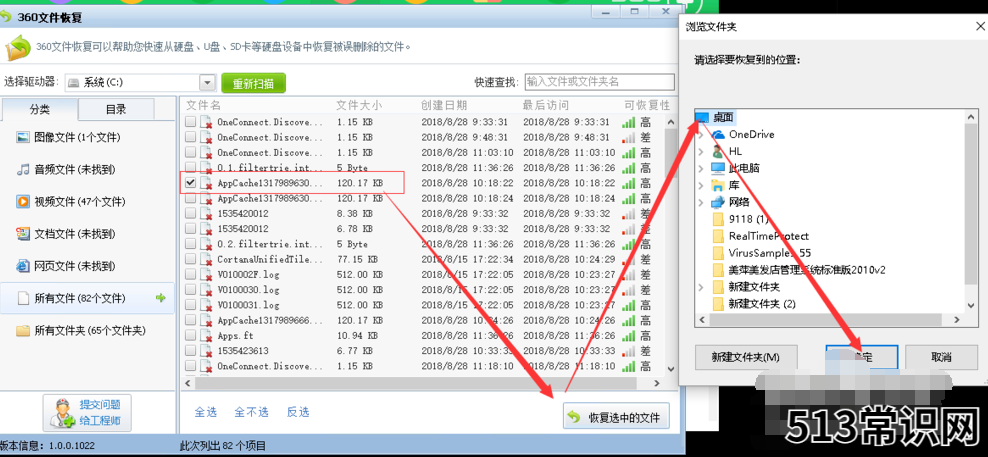
Task: Expand the 网络 tree node
Action: pyautogui.click(x=701, y=202)
